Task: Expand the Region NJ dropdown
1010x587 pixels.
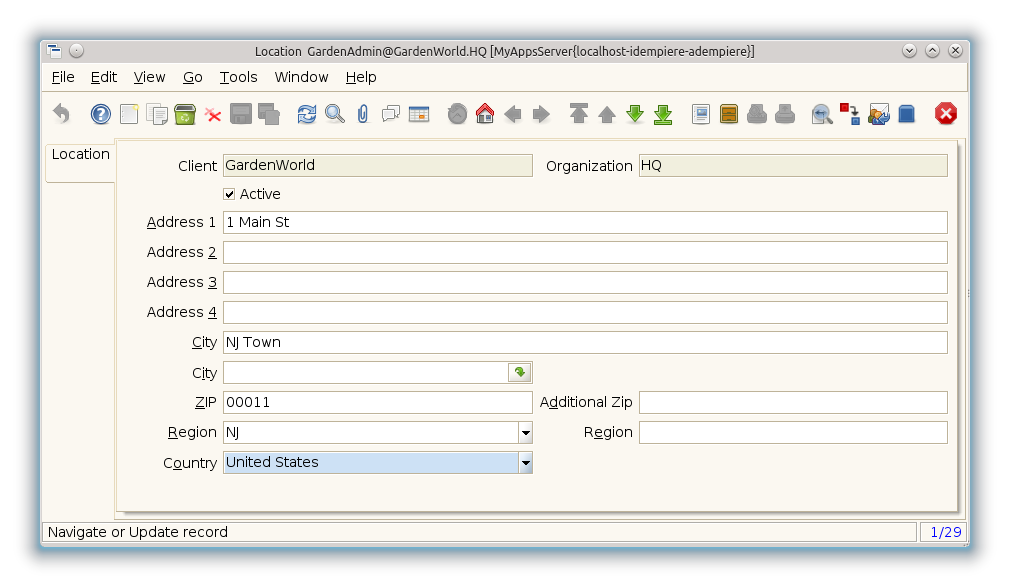Action: pyautogui.click(x=525, y=433)
